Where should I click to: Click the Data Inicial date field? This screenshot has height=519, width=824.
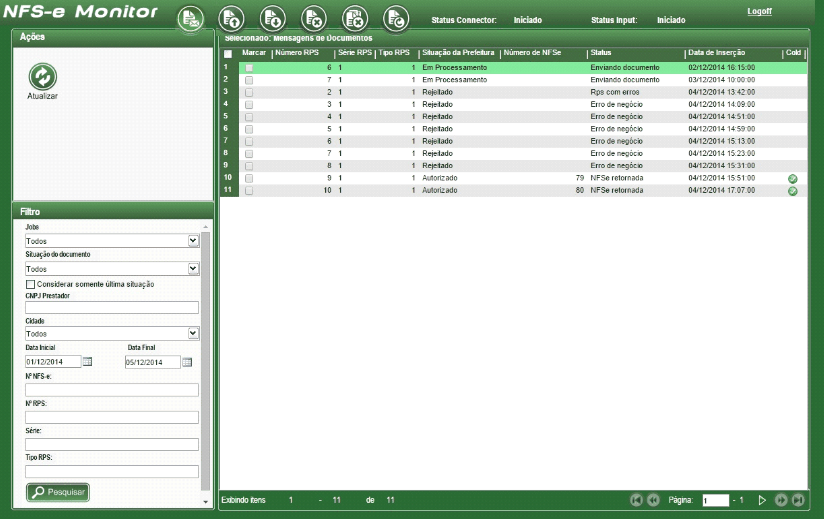click(53, 361)
